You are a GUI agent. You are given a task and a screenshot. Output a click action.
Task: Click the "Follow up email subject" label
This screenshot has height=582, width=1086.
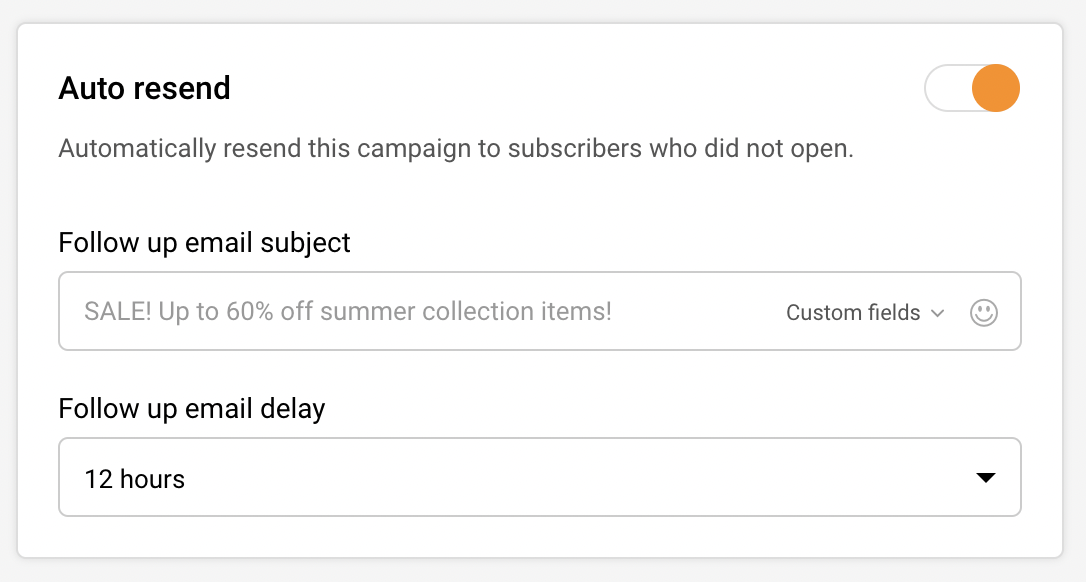pos(205,242)
